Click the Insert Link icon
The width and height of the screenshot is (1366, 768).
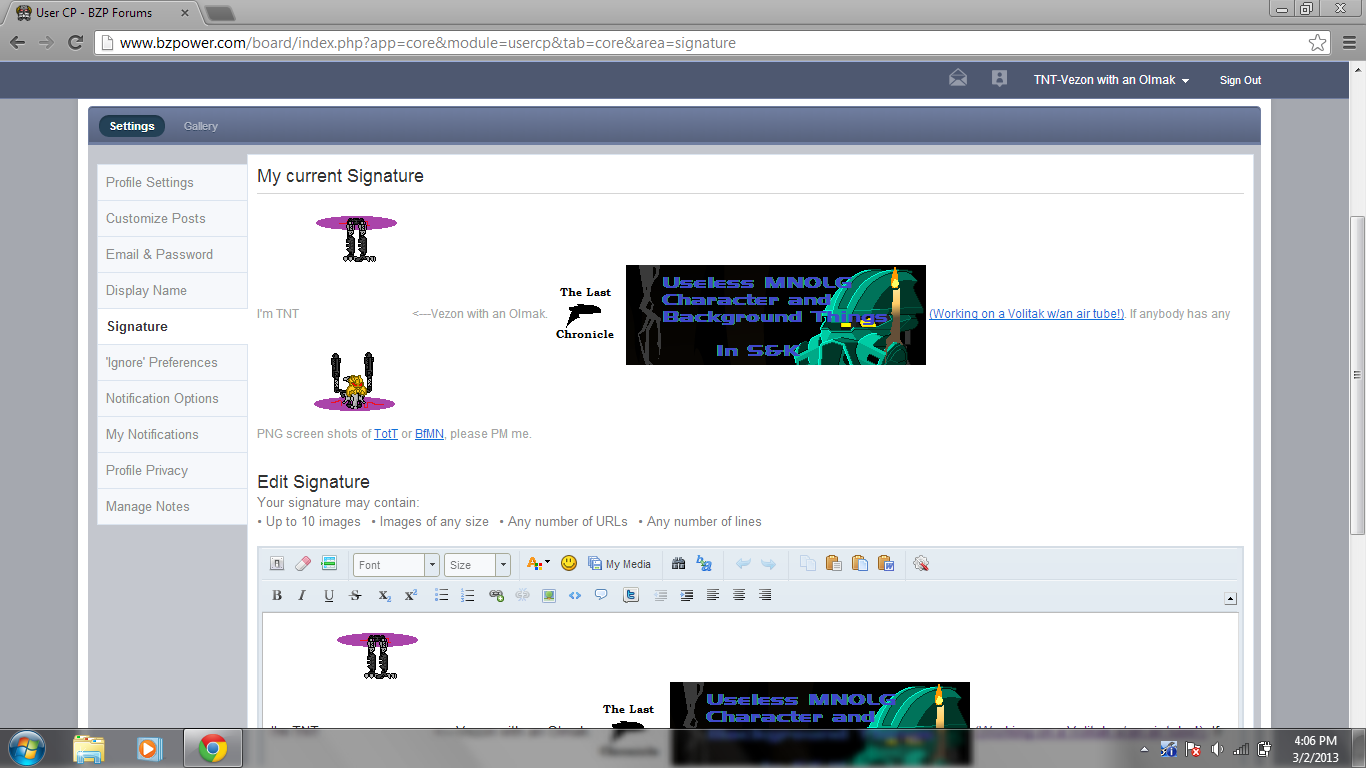495,595
